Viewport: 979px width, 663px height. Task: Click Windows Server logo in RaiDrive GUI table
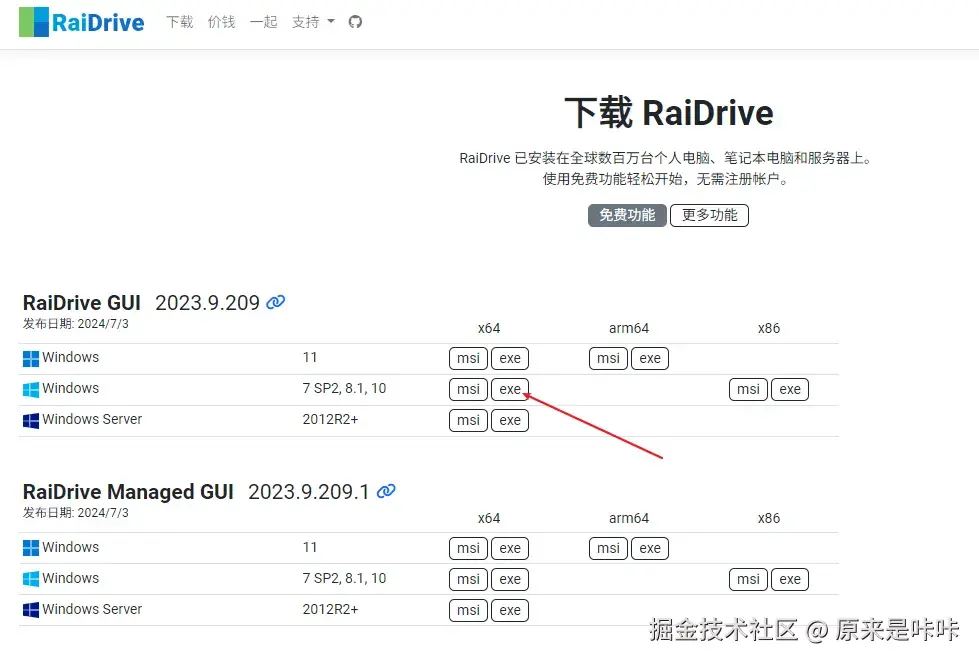(x=31, y=420)
